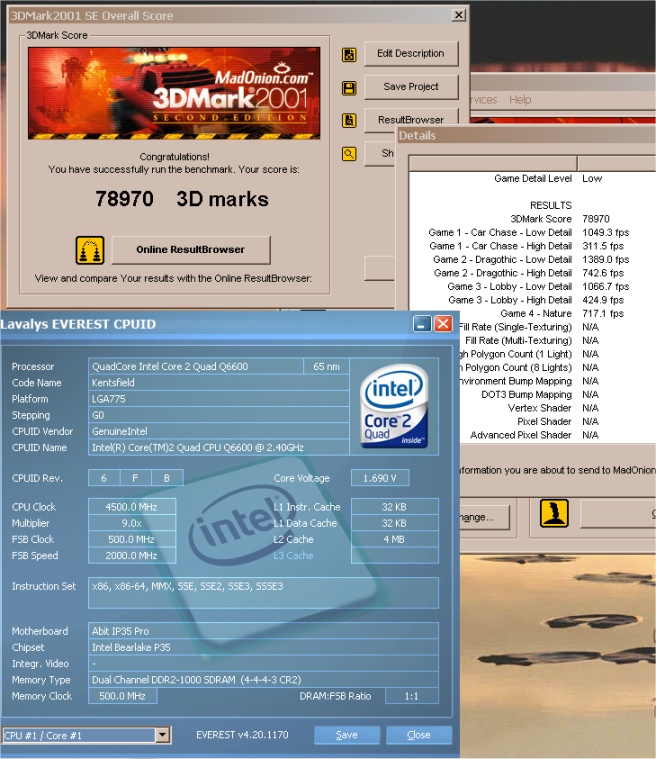Click the ResultBrowser document icon
Screen dimensions: 656x759
(349, 121)
